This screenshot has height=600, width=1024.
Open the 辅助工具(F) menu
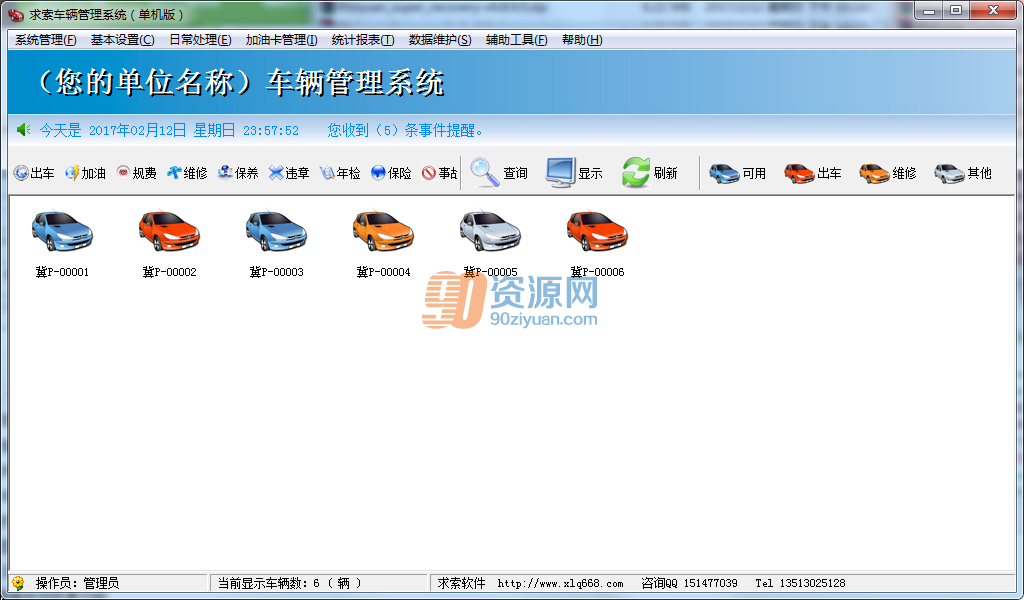[x=517, y=40]
